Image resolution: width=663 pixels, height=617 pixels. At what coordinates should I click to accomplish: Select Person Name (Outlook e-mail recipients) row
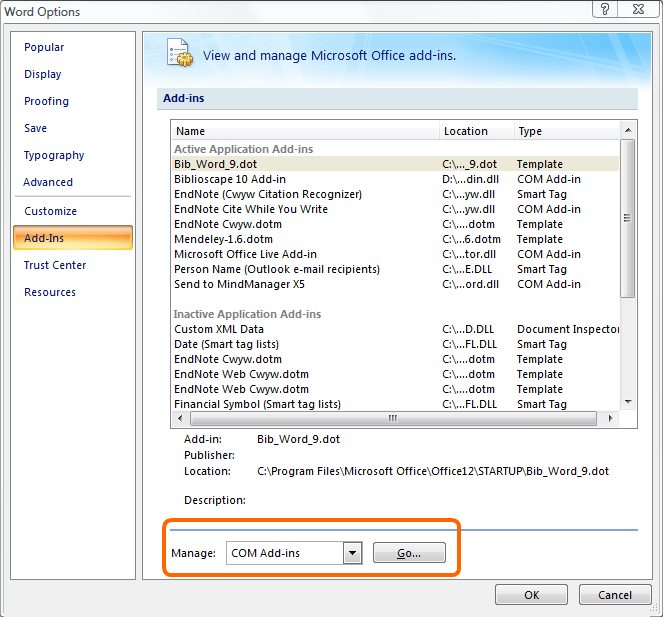click(395, 269)
